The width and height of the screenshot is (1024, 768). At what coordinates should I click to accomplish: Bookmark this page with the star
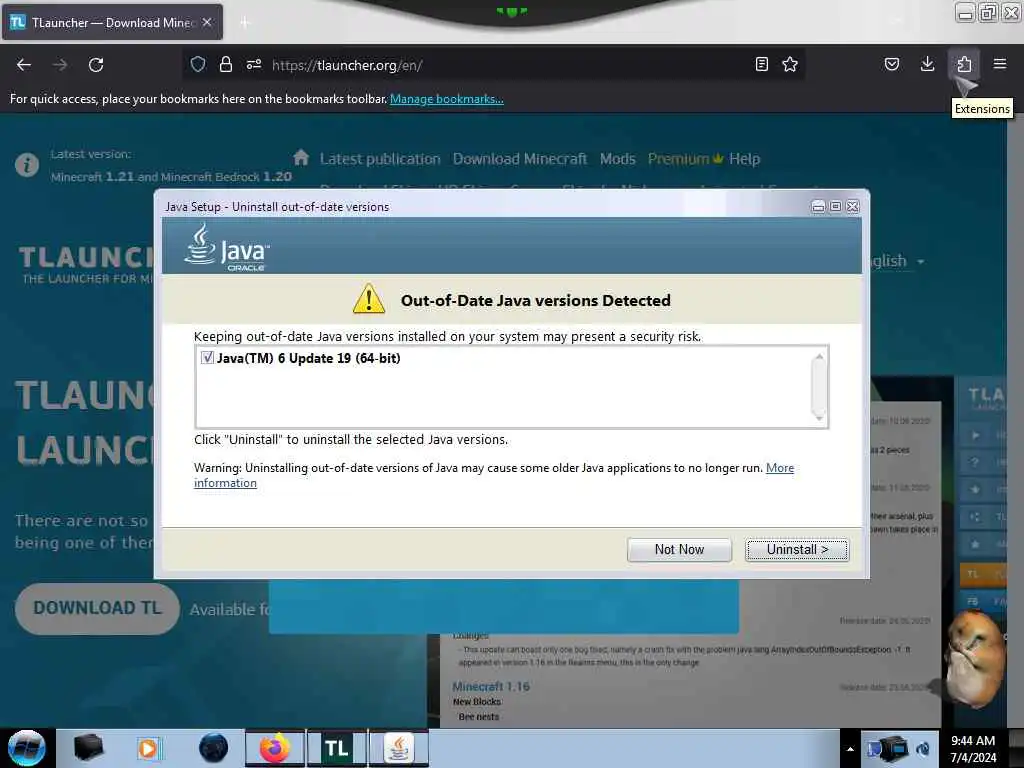(x=790, y=64)
